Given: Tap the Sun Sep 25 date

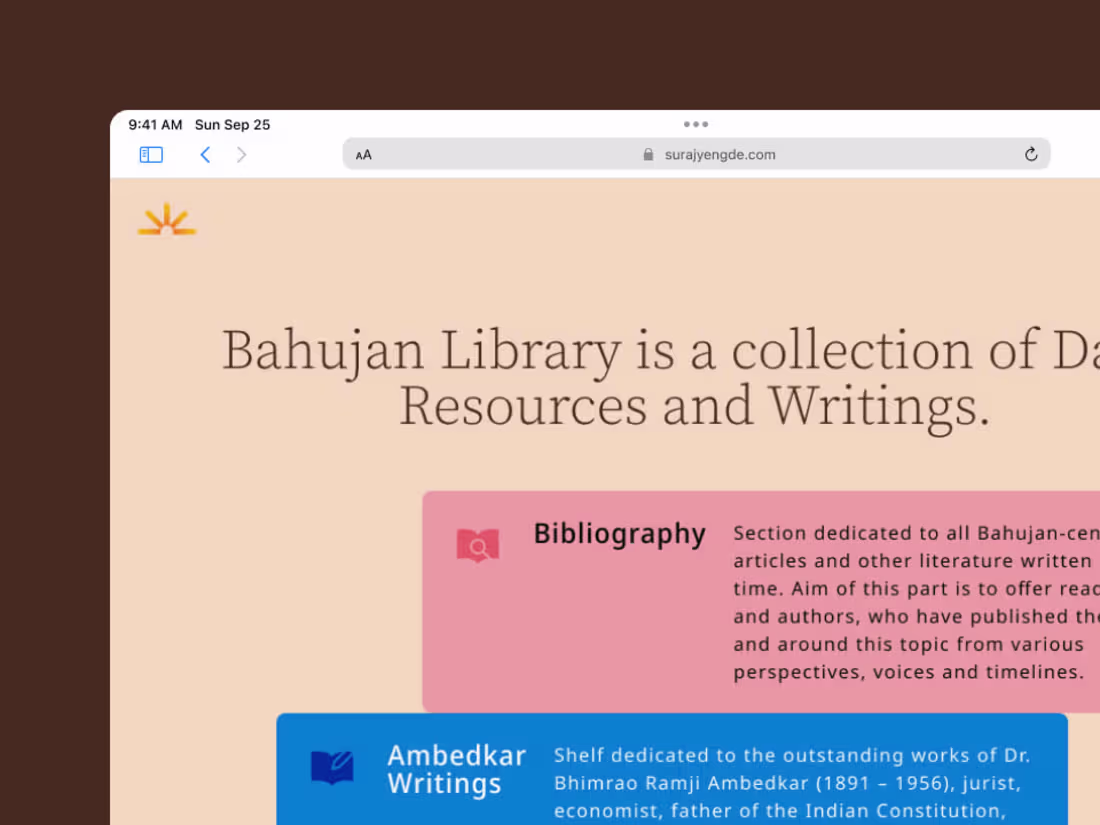Looking at the screenshot, I should click(232, 125).
